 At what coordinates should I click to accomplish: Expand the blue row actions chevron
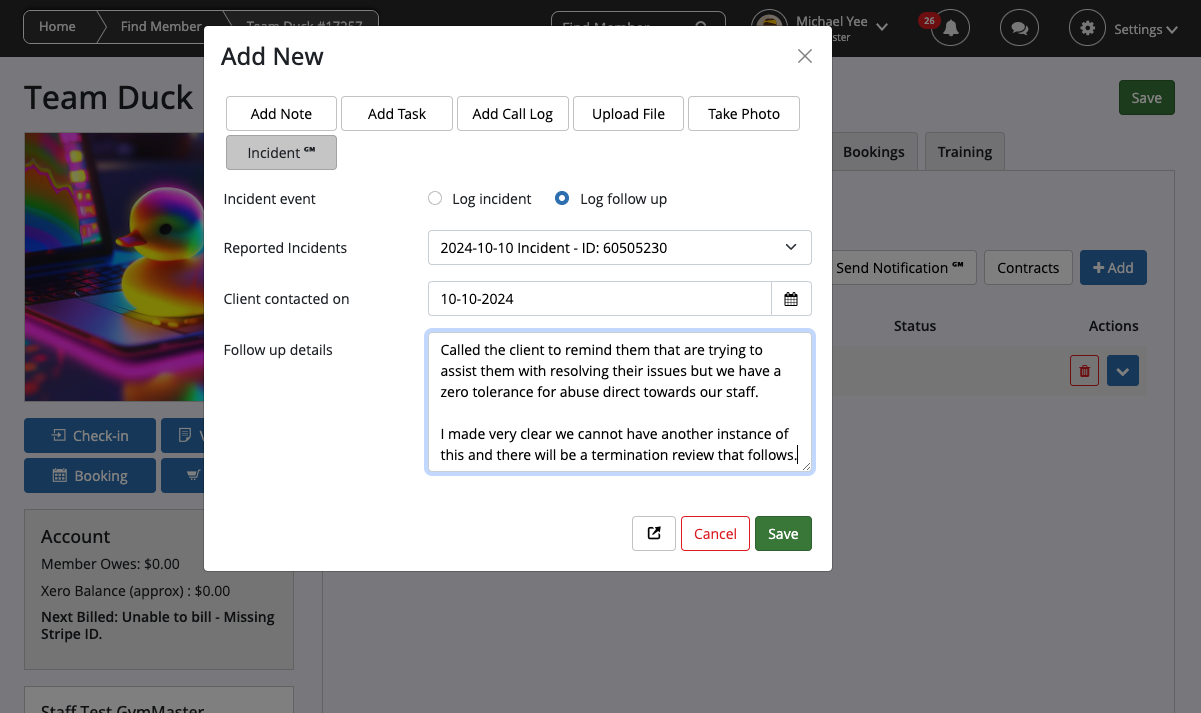pyautogui.click(x=1122, y=371)
